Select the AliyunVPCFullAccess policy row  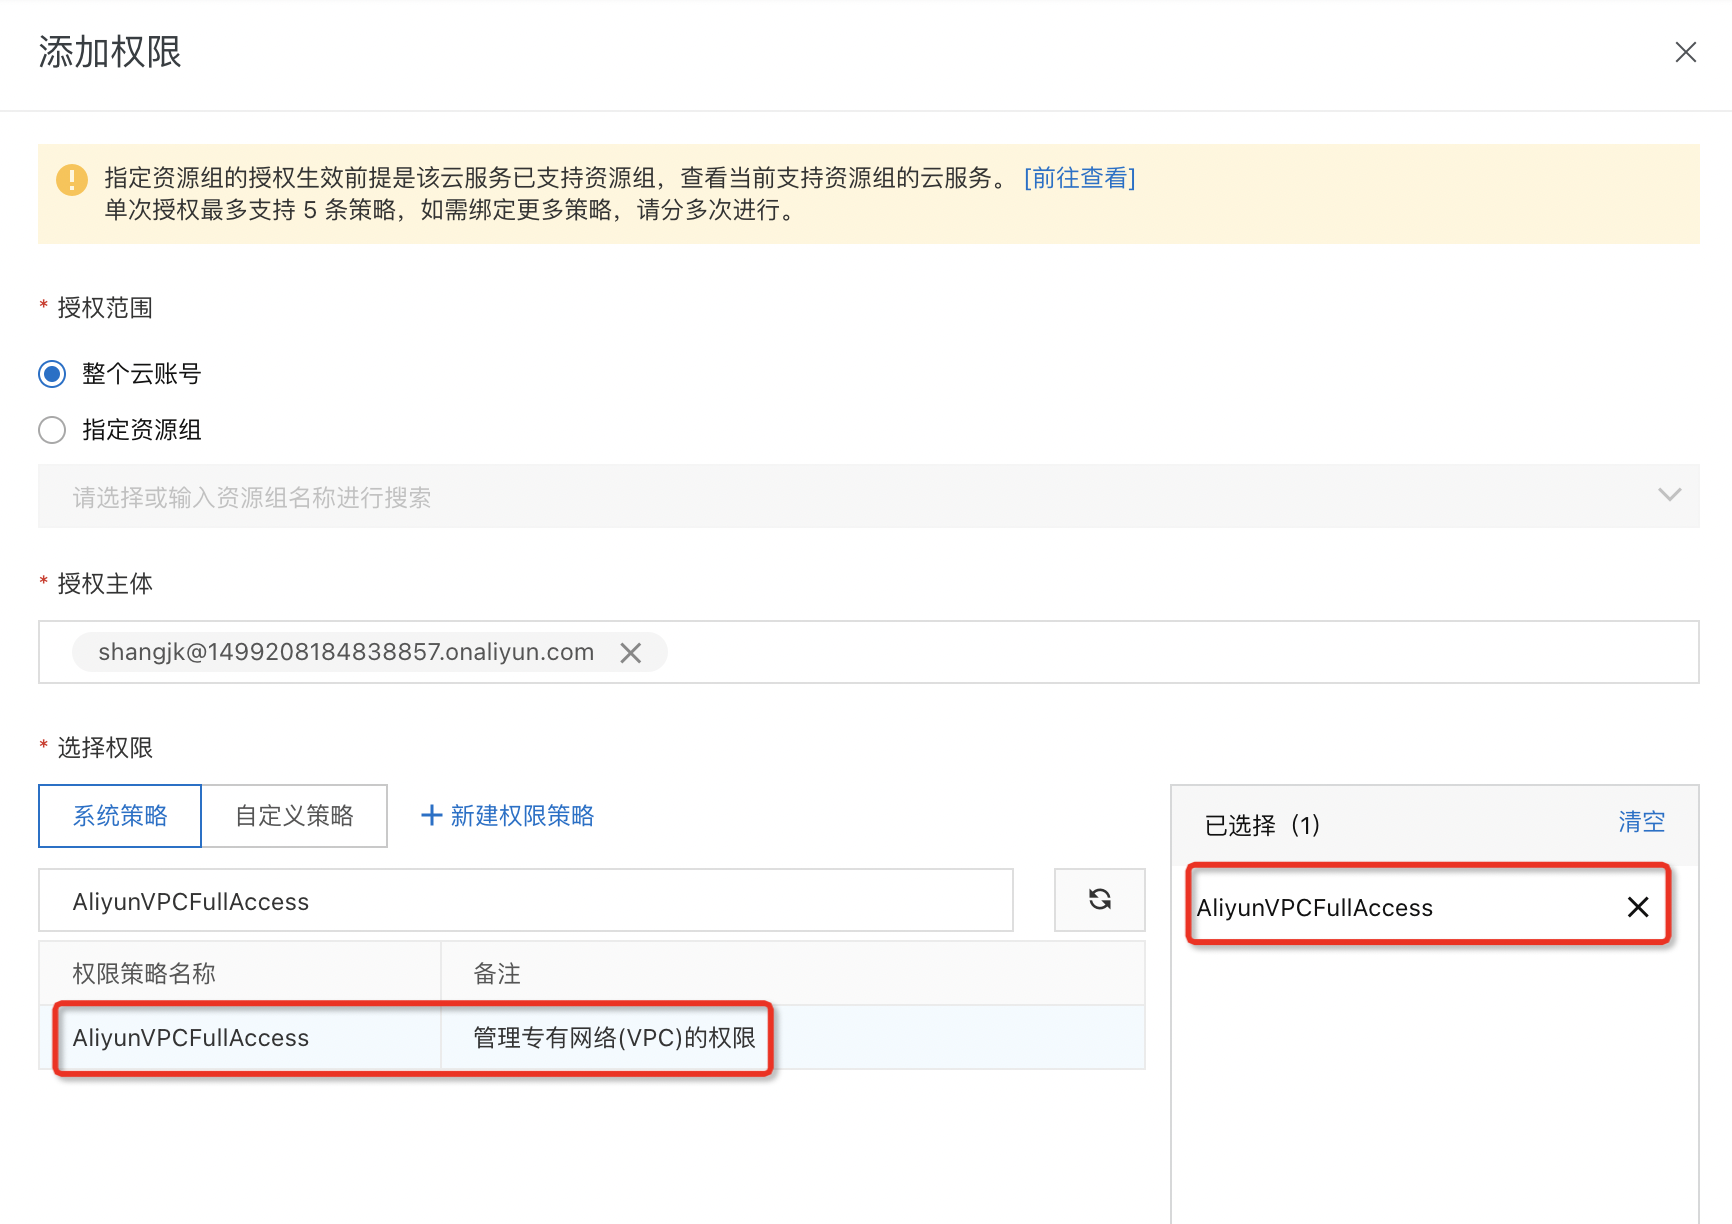592,1038
